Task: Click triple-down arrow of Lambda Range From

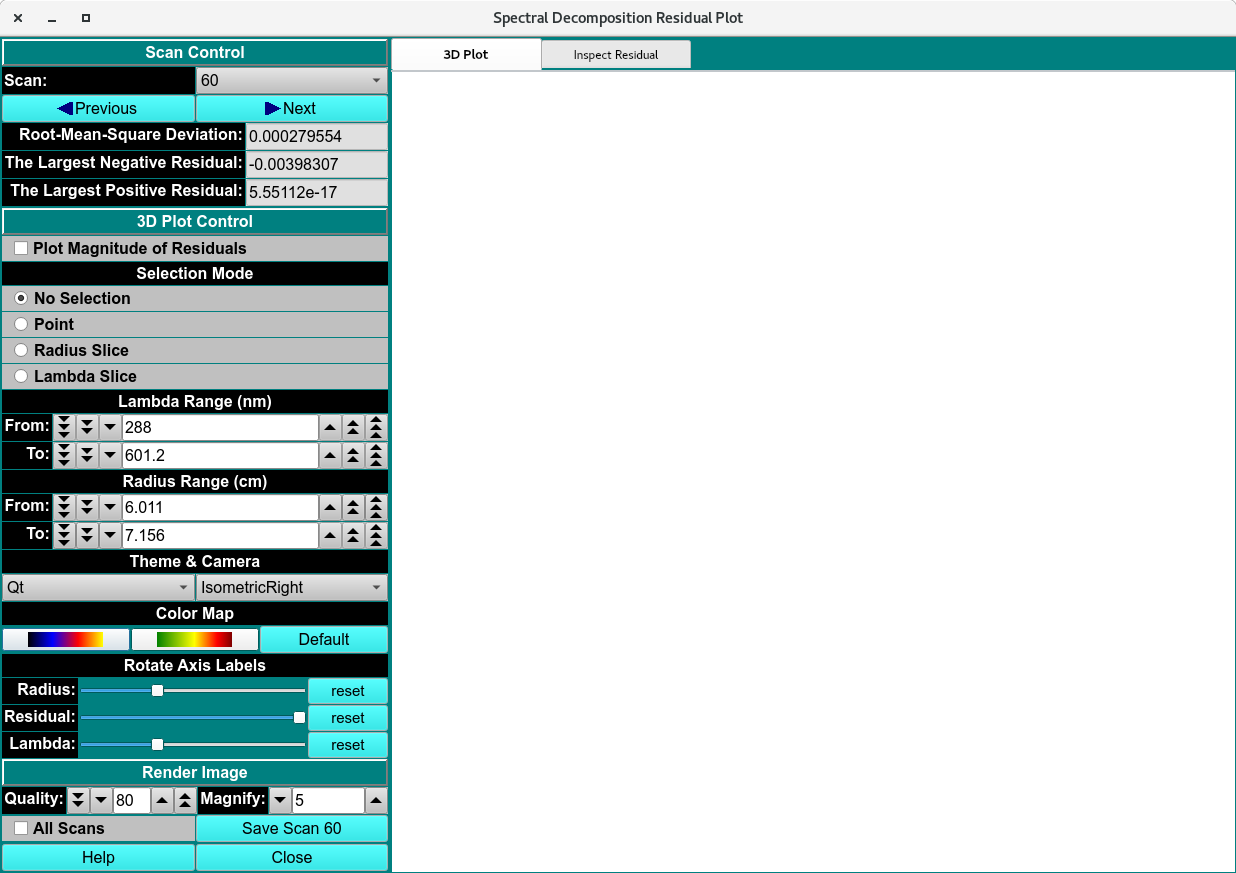Action: 64,427
